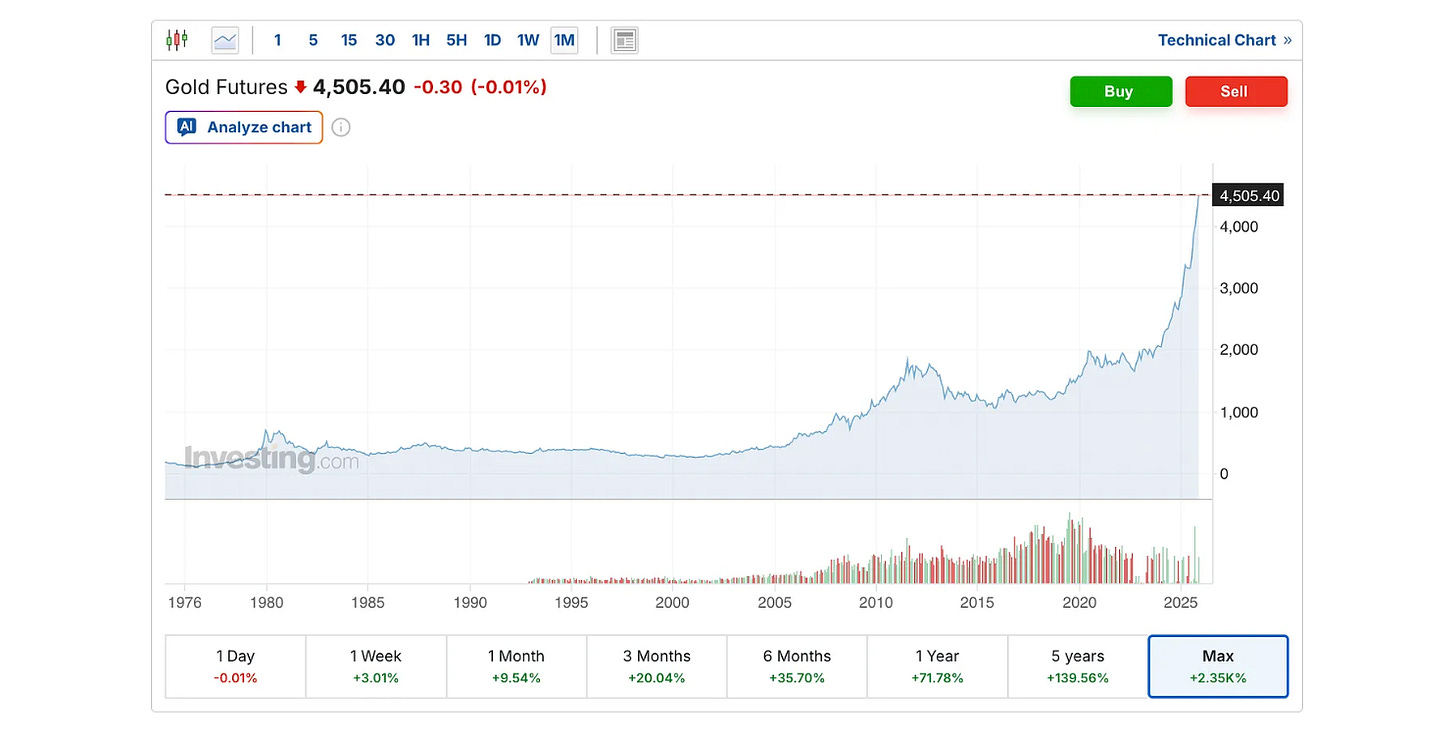
Task: Select the 5 years range tab
Action: coord(1077,666)
